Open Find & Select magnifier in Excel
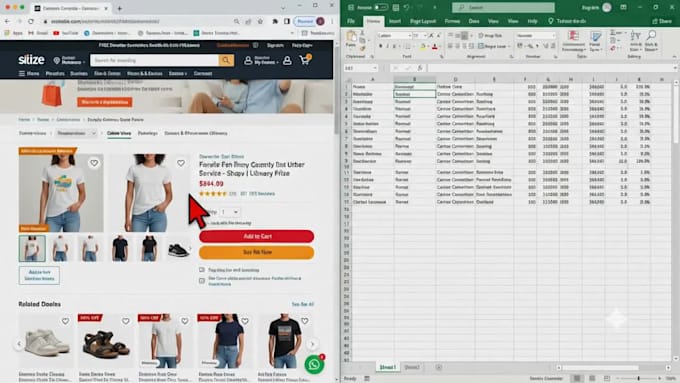This screenshot has height=383, width=680. [x=651, y=41]
